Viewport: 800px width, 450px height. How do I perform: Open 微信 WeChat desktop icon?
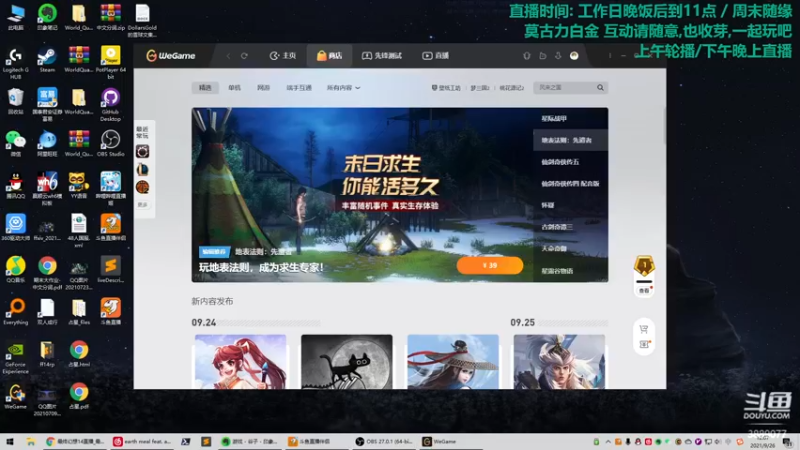pos(15,143)
